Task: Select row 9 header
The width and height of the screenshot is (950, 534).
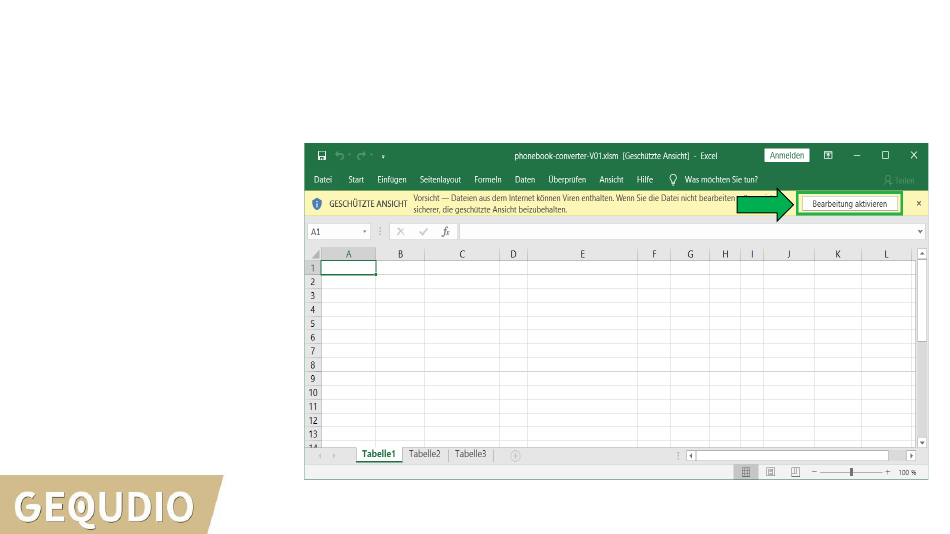Action: (x=313, y=379)
